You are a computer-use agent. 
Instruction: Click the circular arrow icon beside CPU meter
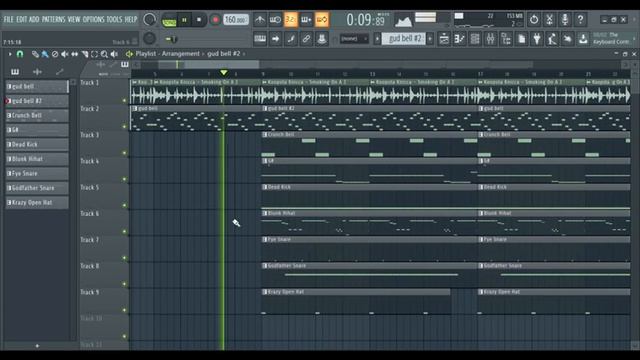(534, 20)
